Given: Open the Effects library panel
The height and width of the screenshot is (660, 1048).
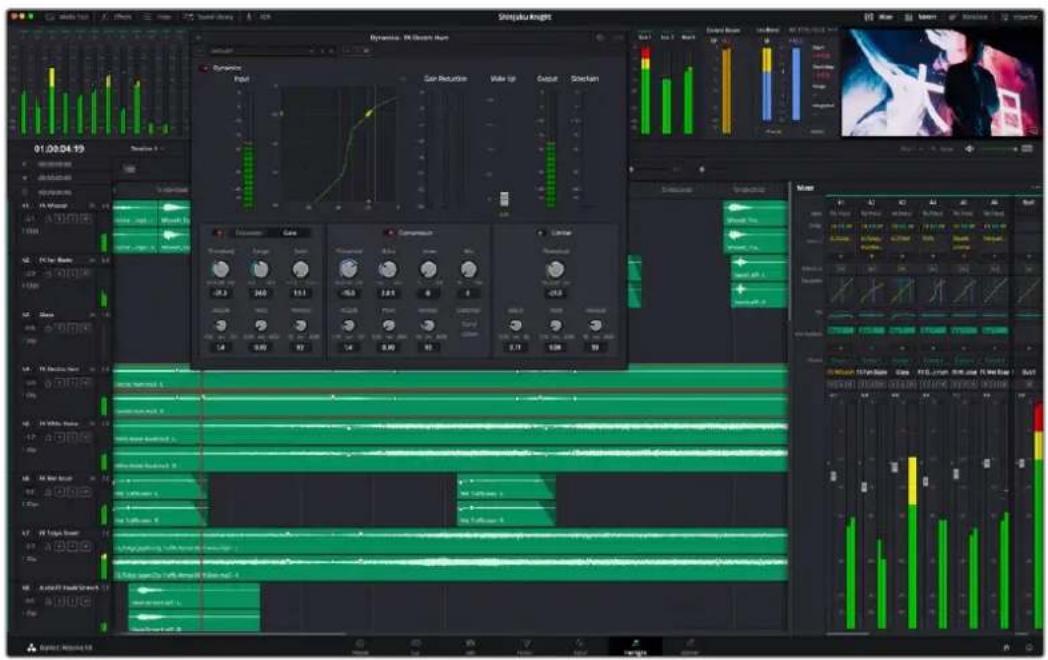Looking at the screenshot, I should pyautogui.click(x=116, y=17).
